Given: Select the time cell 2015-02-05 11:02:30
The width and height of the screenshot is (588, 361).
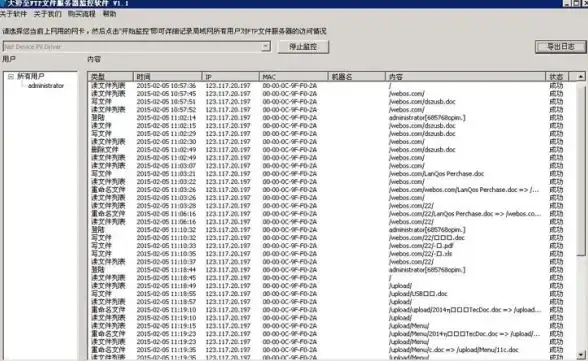Looking at the screenshot, I should (x=166, y=142).
